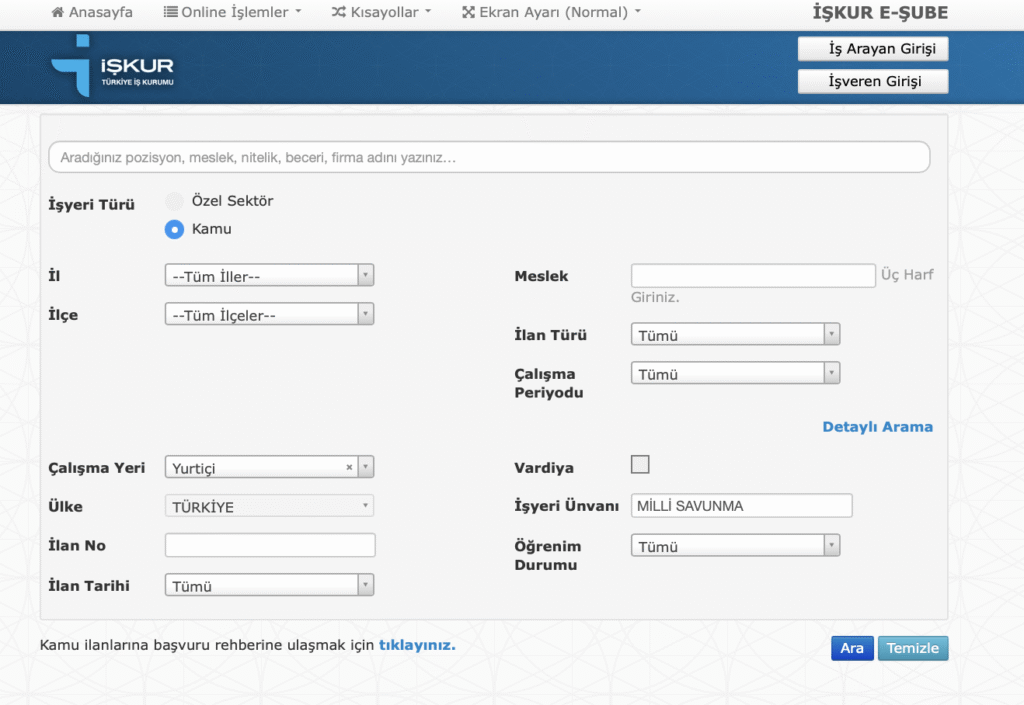Open the Ülke dropdown showing TÜRKİYE
This screenshot has width=1024, height=705.
click(x=269, y=506)
